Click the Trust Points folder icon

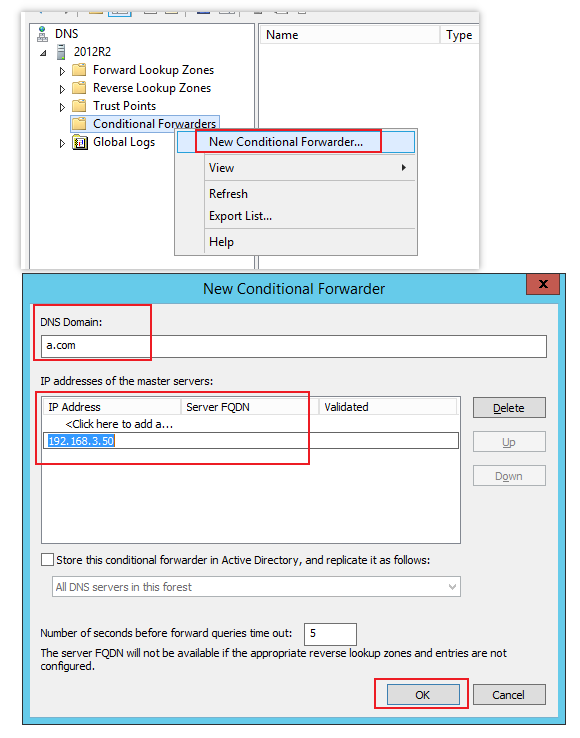(x=79, y=106)
